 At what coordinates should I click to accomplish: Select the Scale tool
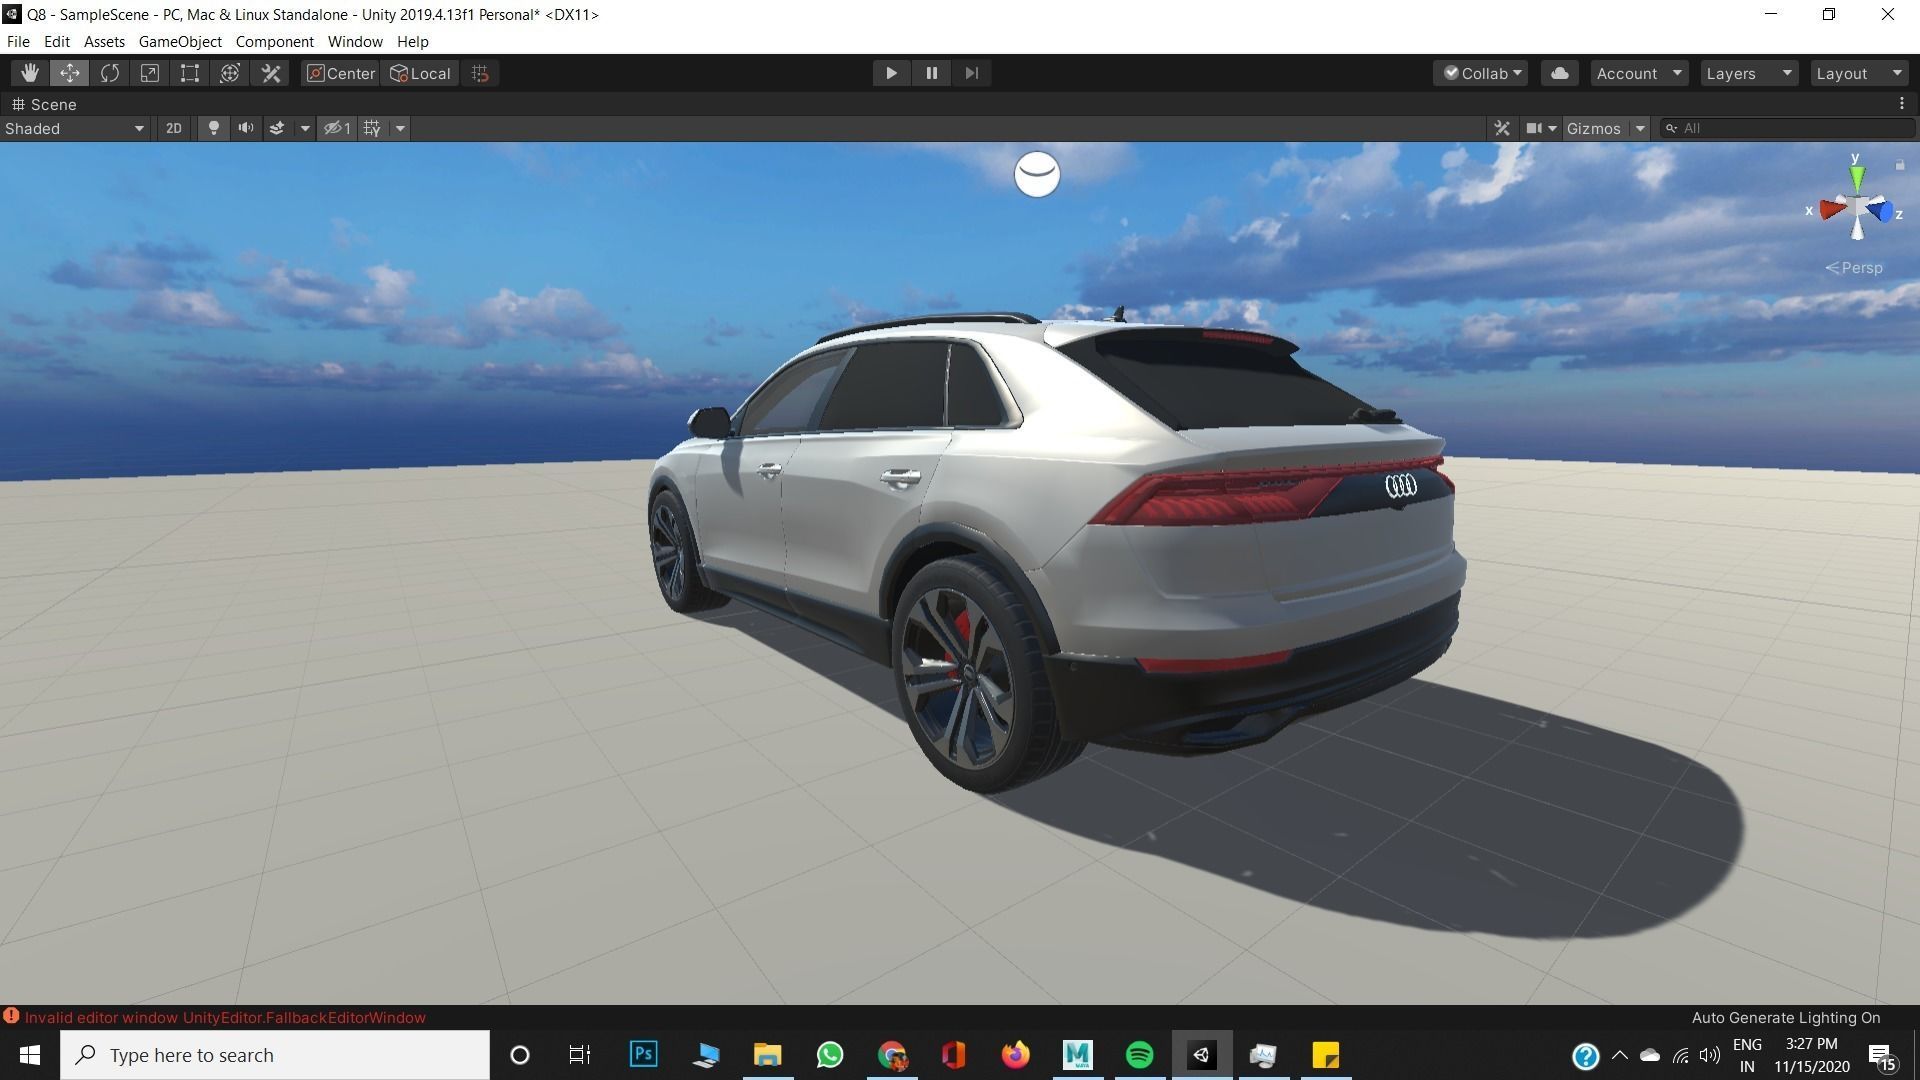coord(149,72)
